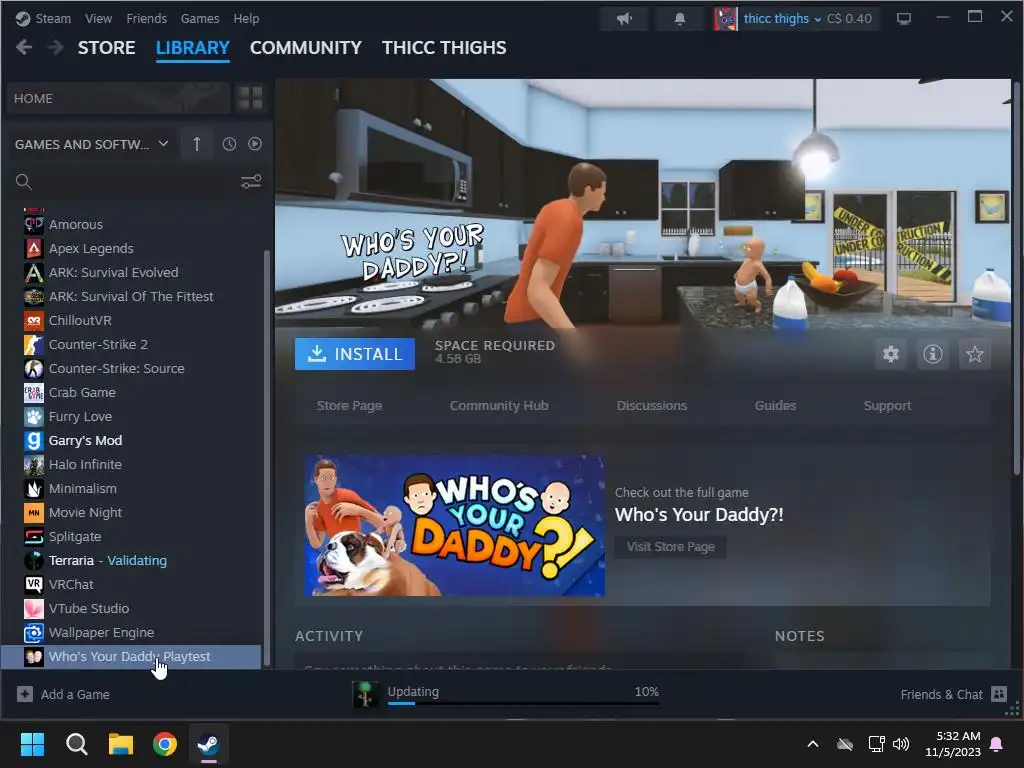The height and width of the screenshot is (768, 1024).
Task: Click the Steam logo icon in the menu bar
Action: point(24,19)
